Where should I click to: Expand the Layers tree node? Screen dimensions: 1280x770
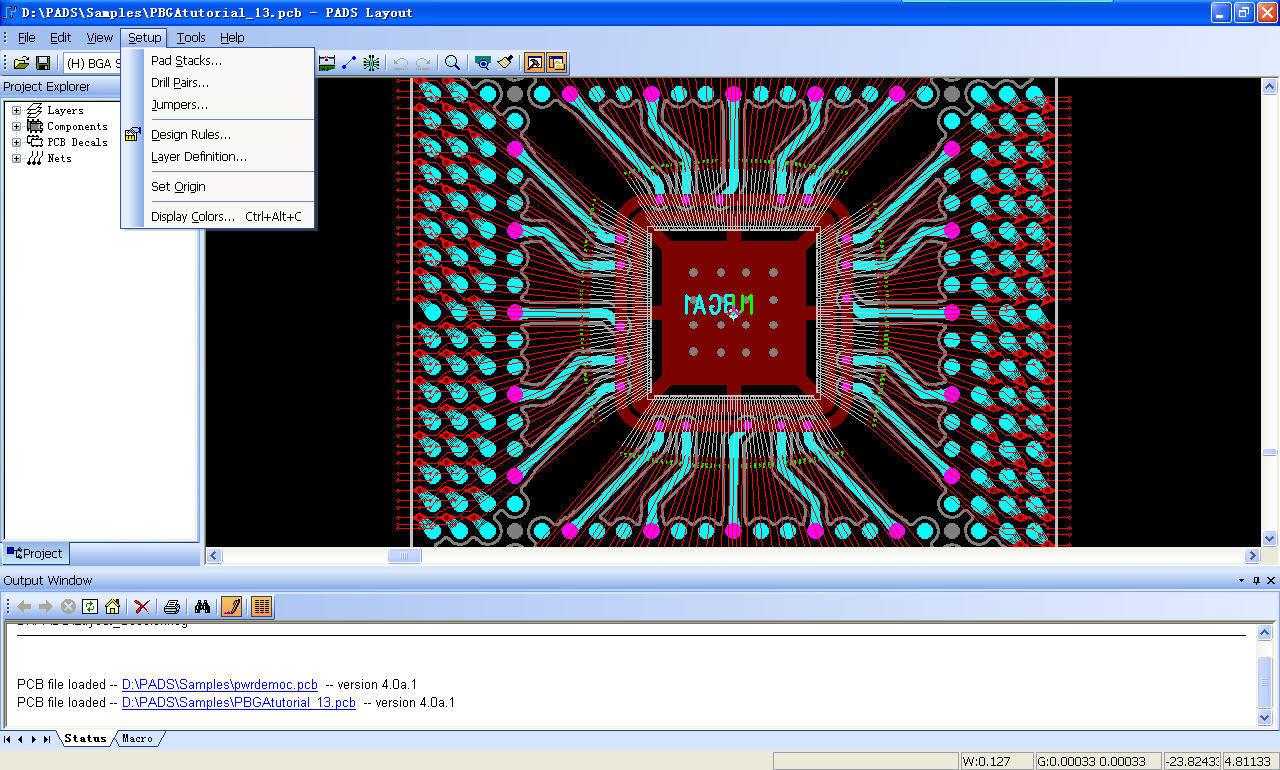pos(16,110)
